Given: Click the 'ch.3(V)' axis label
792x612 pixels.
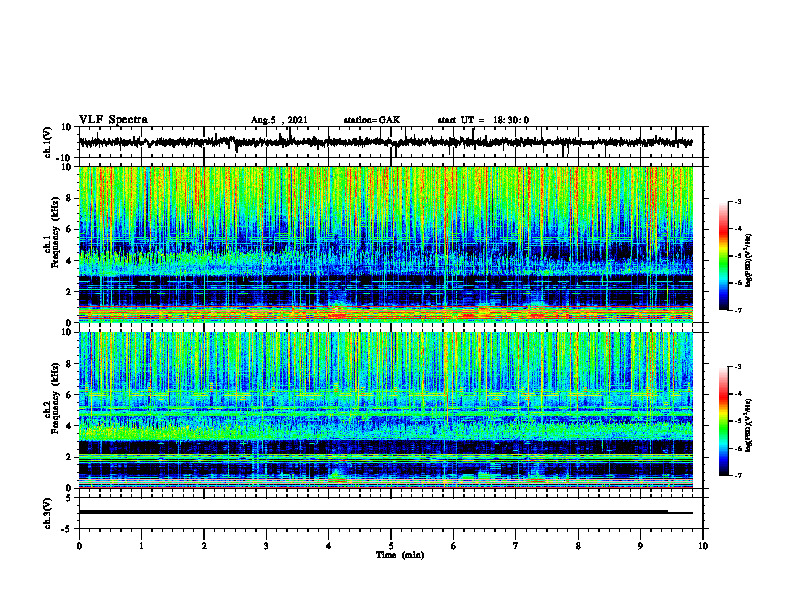Looking at the screenshot, I should [46, 514].
